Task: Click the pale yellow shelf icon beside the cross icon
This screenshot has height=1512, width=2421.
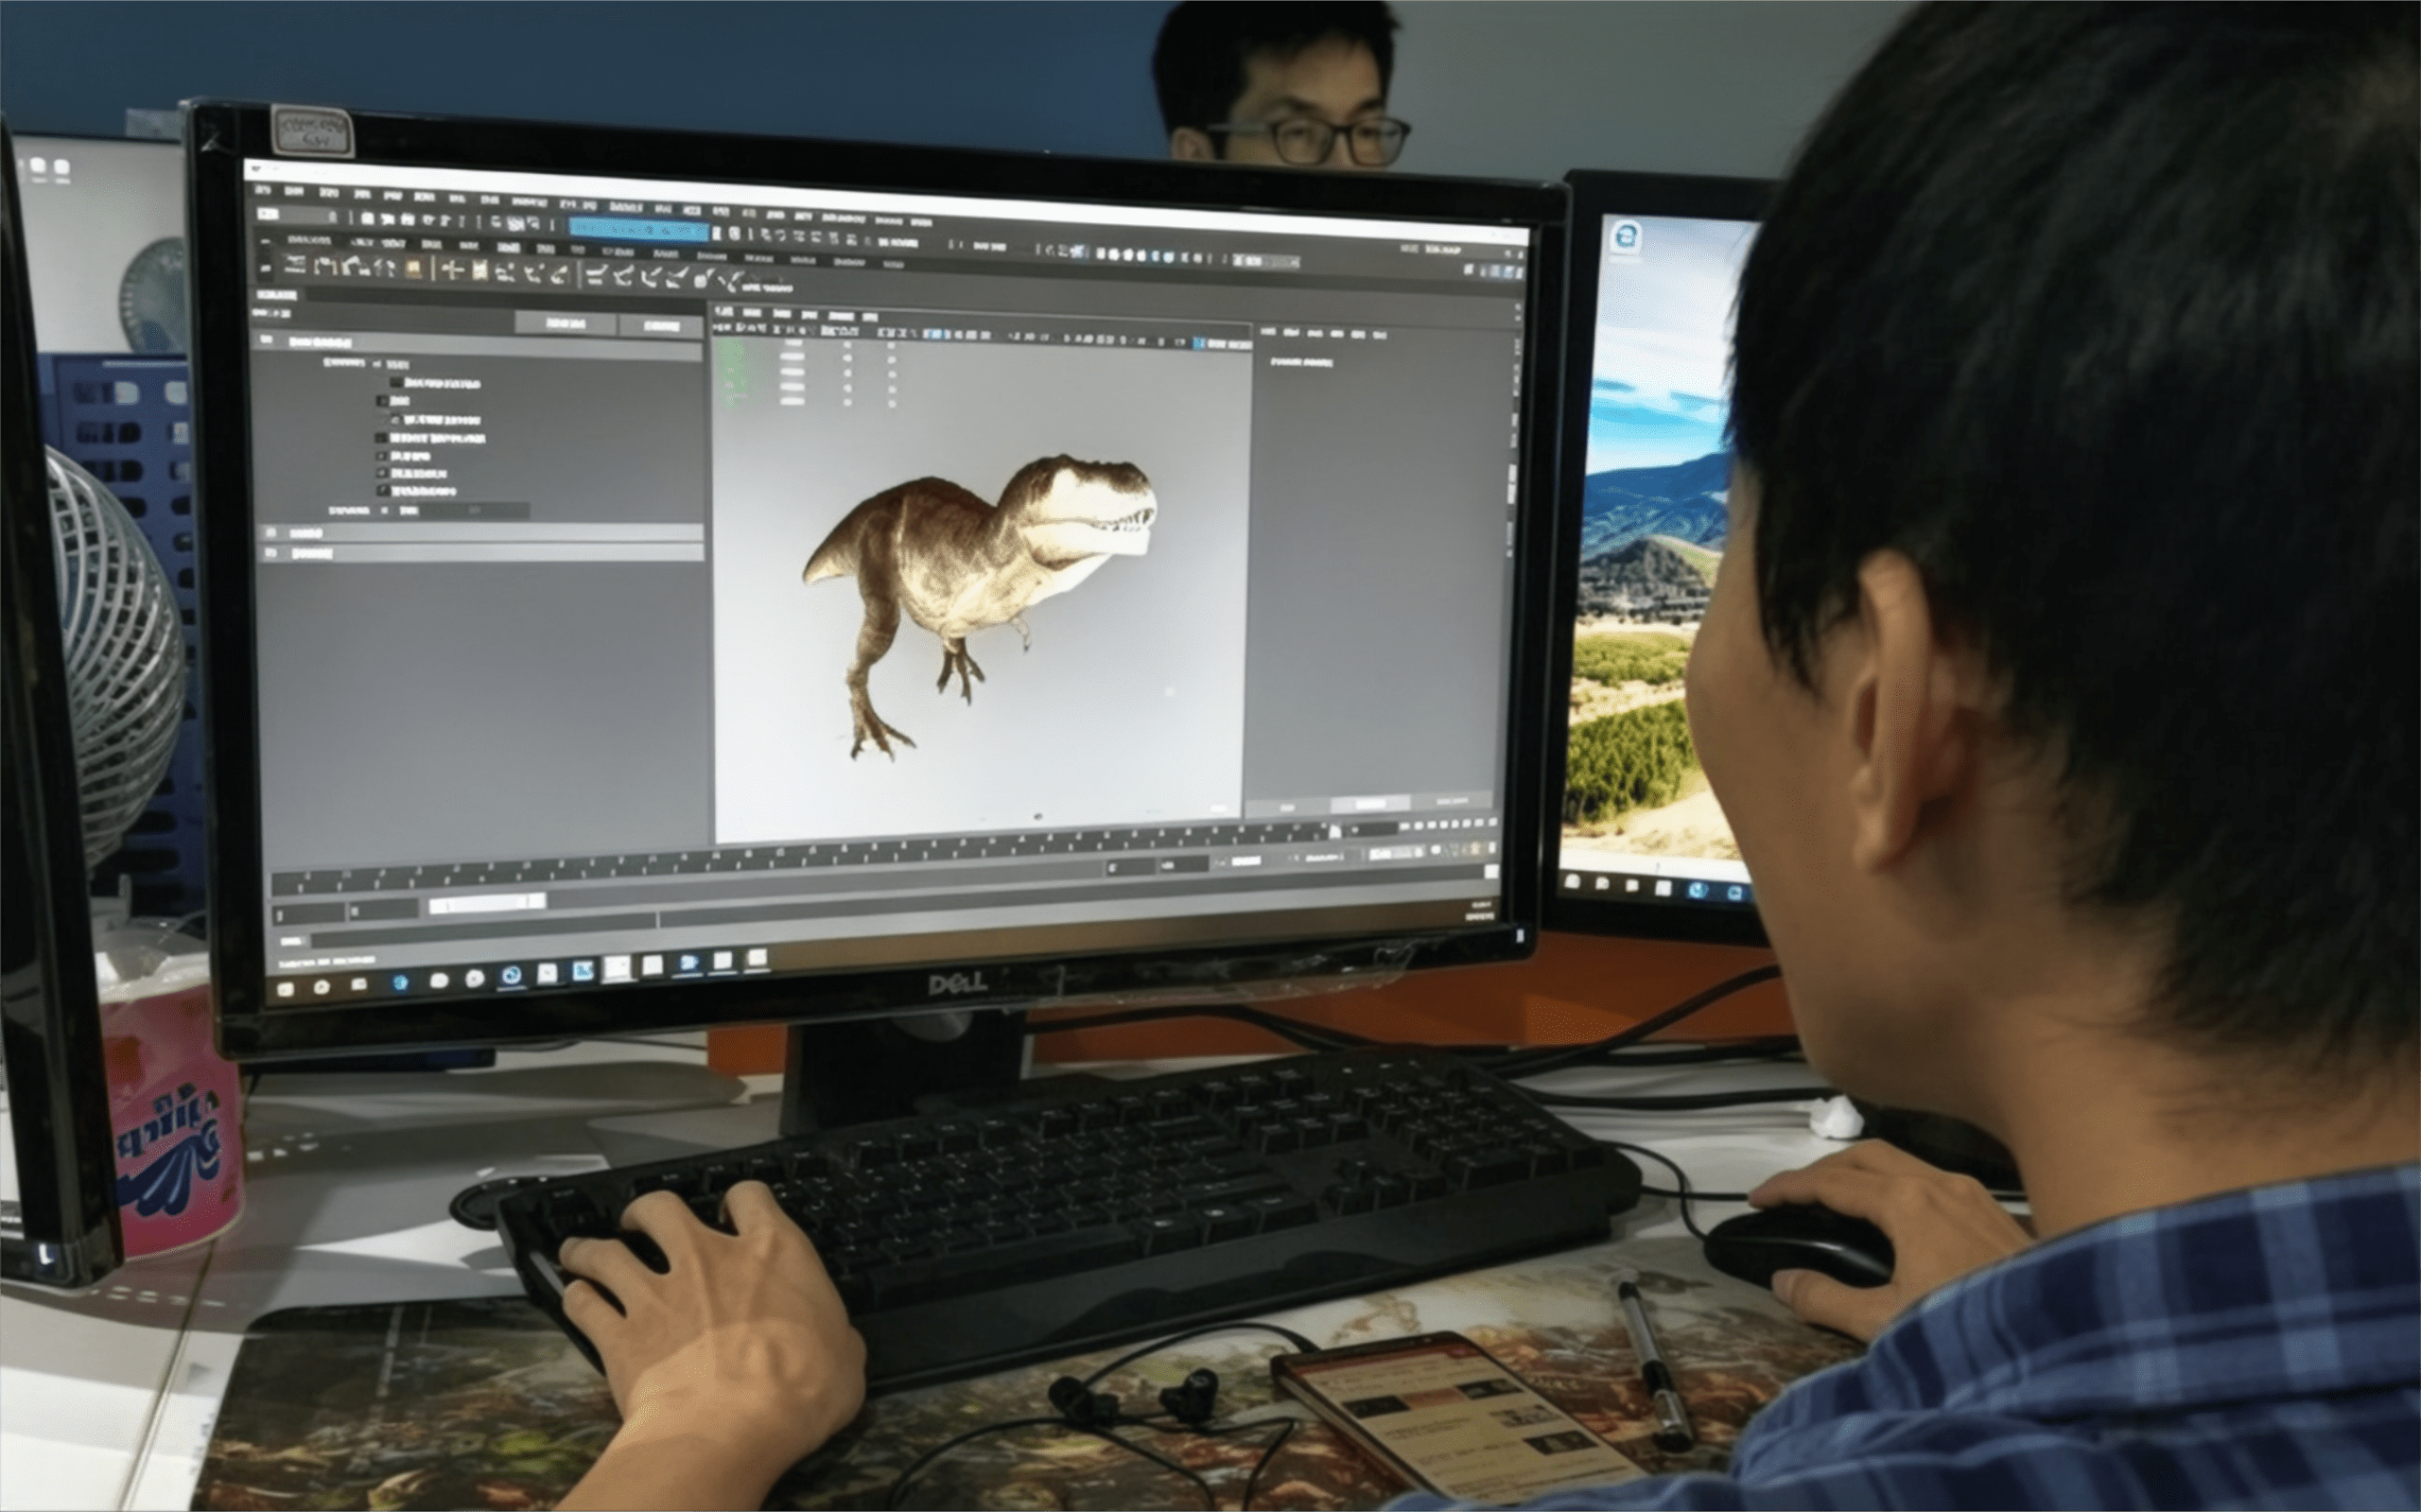Action: coord(481,271)
